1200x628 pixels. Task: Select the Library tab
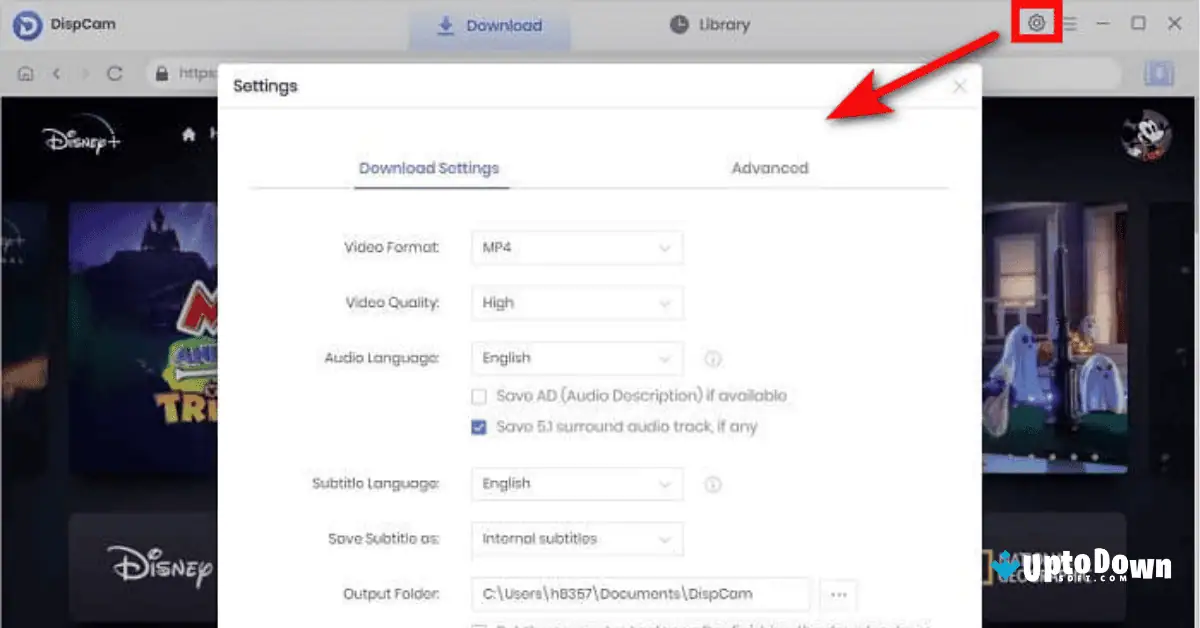coord(708,25)
